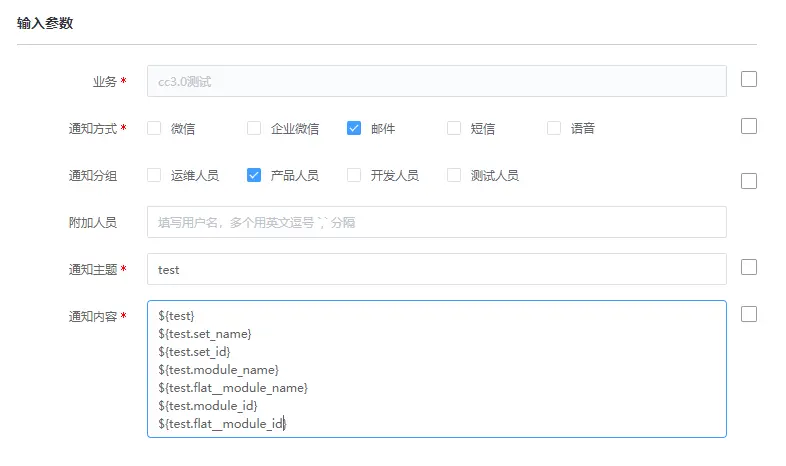Screen dimensions: 786x466
Task: Click the 通知主题 input containing test
Action: (437, 269)
